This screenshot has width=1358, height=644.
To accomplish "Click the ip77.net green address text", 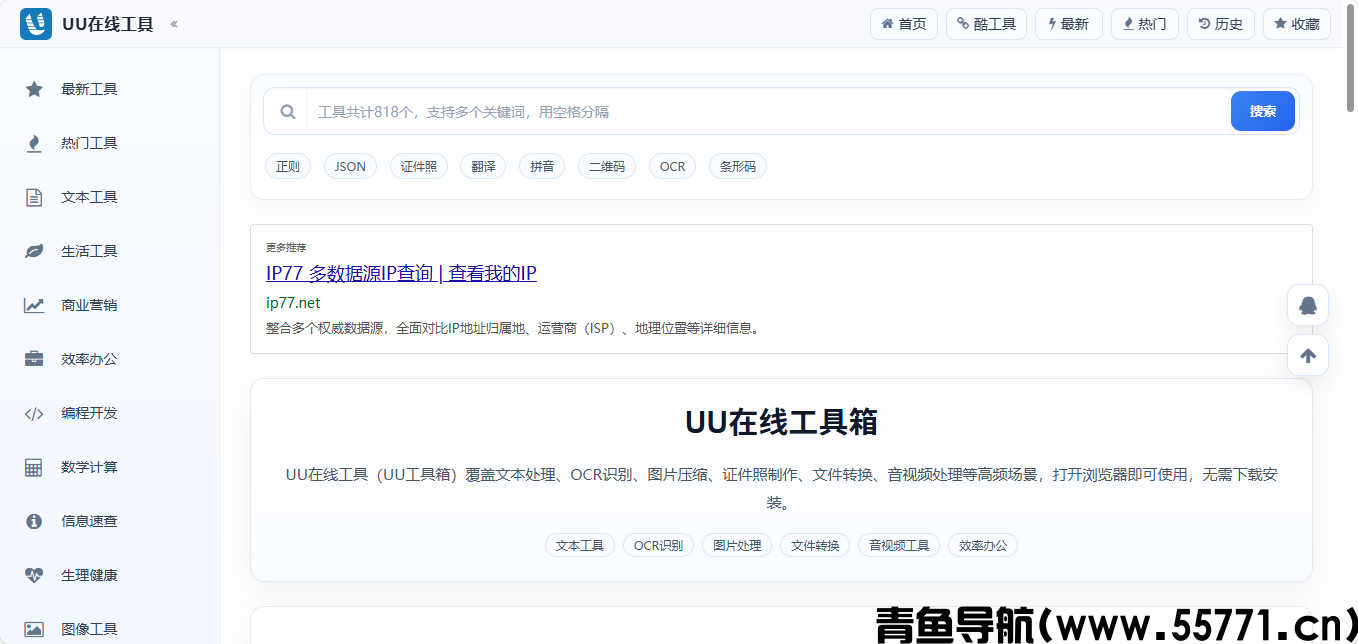I will [x=293, y=303].
